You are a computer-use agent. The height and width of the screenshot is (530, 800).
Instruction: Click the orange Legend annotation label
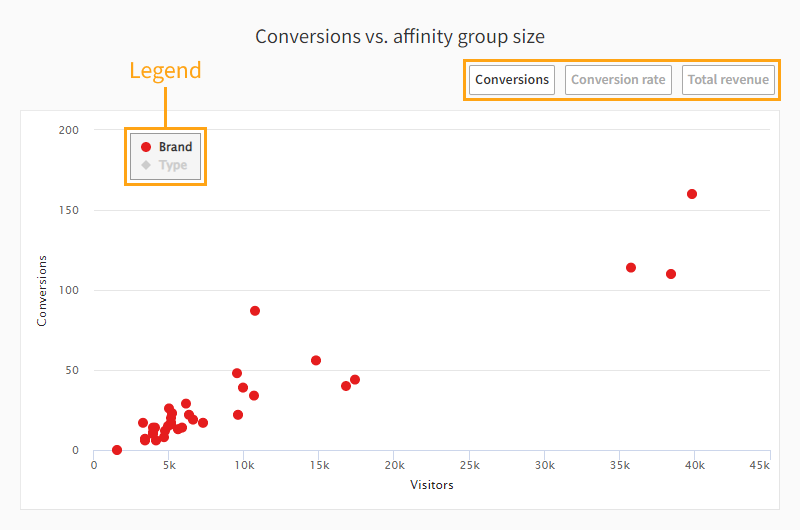click(165, 71)
